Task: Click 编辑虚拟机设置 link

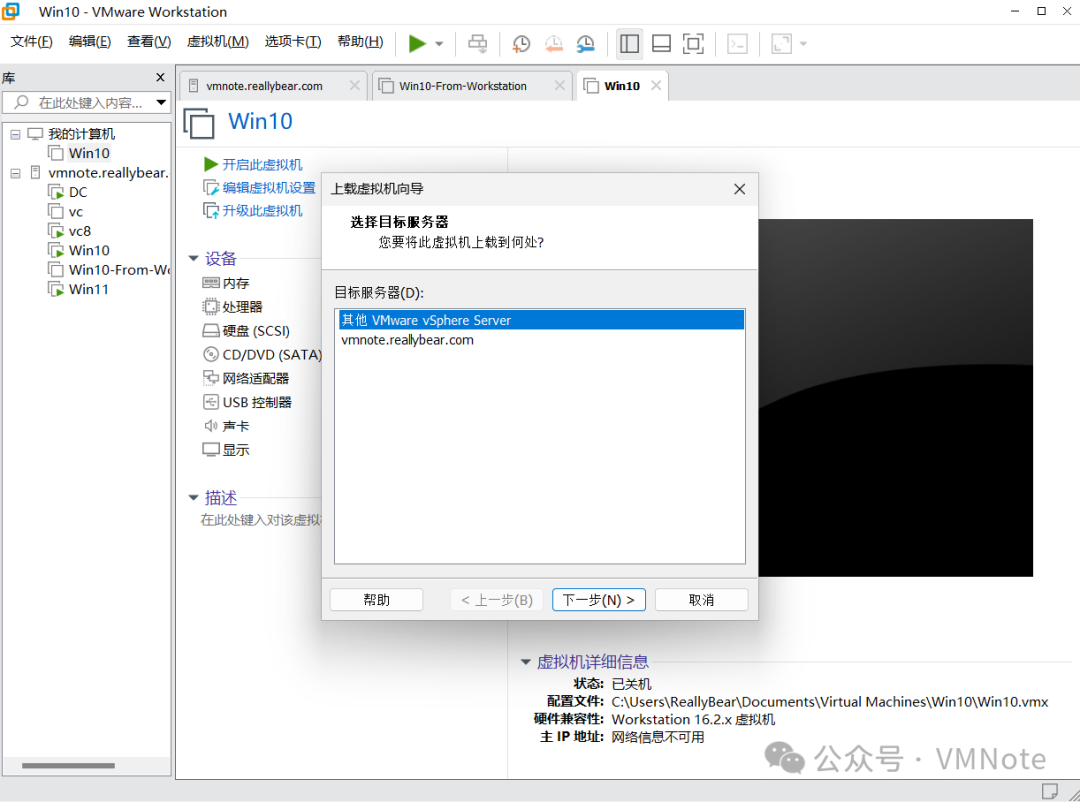Action: [x=269, y=187]
